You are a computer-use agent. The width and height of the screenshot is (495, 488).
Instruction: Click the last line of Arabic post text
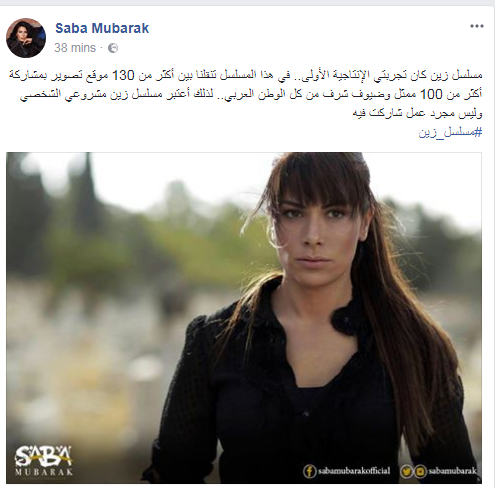tap(417, 113)
